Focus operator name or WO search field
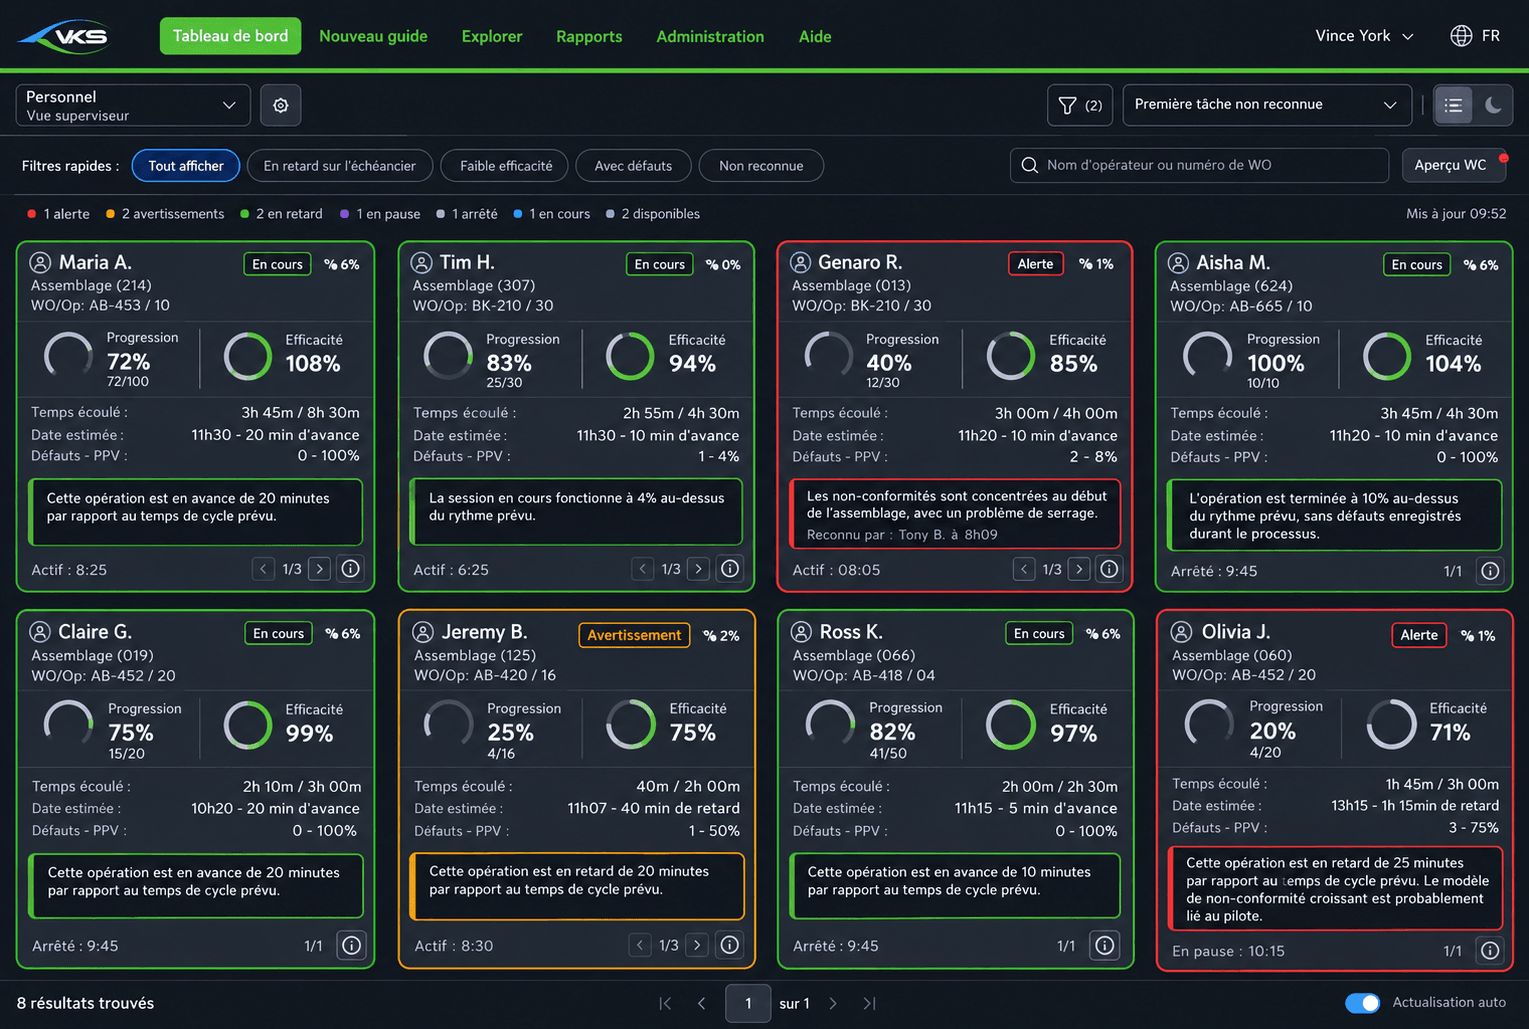 pos(1199,166)
